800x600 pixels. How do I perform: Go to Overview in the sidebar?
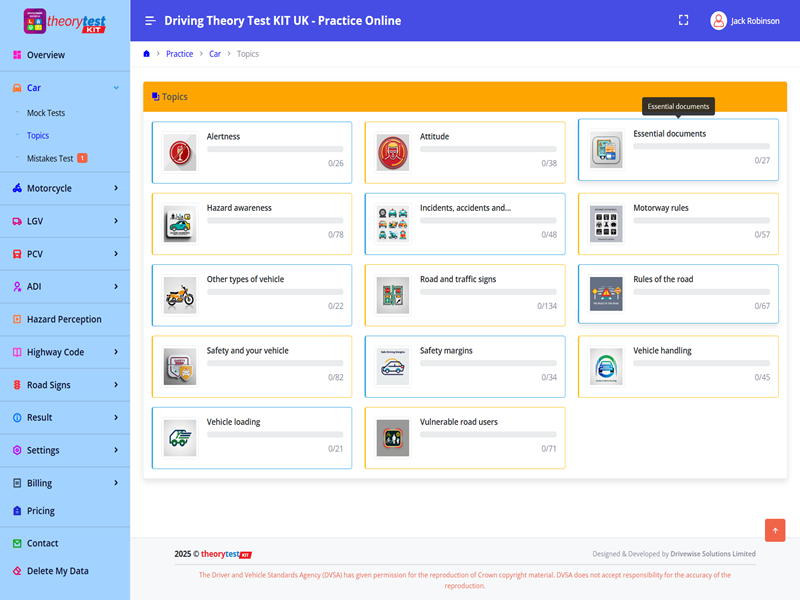coord(46,55)
